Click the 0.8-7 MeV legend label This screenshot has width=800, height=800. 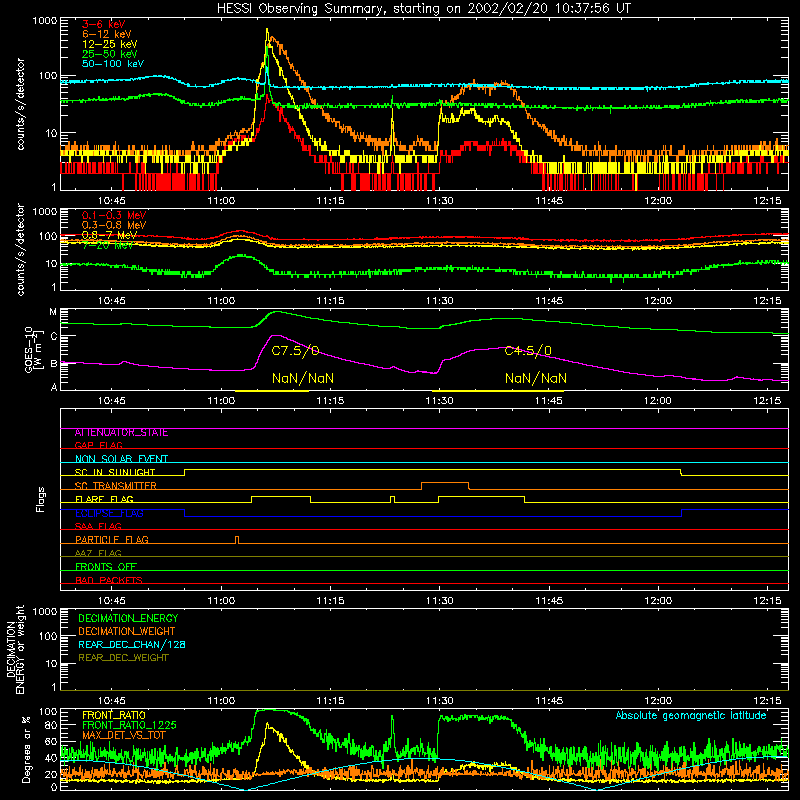pos(110,235)
